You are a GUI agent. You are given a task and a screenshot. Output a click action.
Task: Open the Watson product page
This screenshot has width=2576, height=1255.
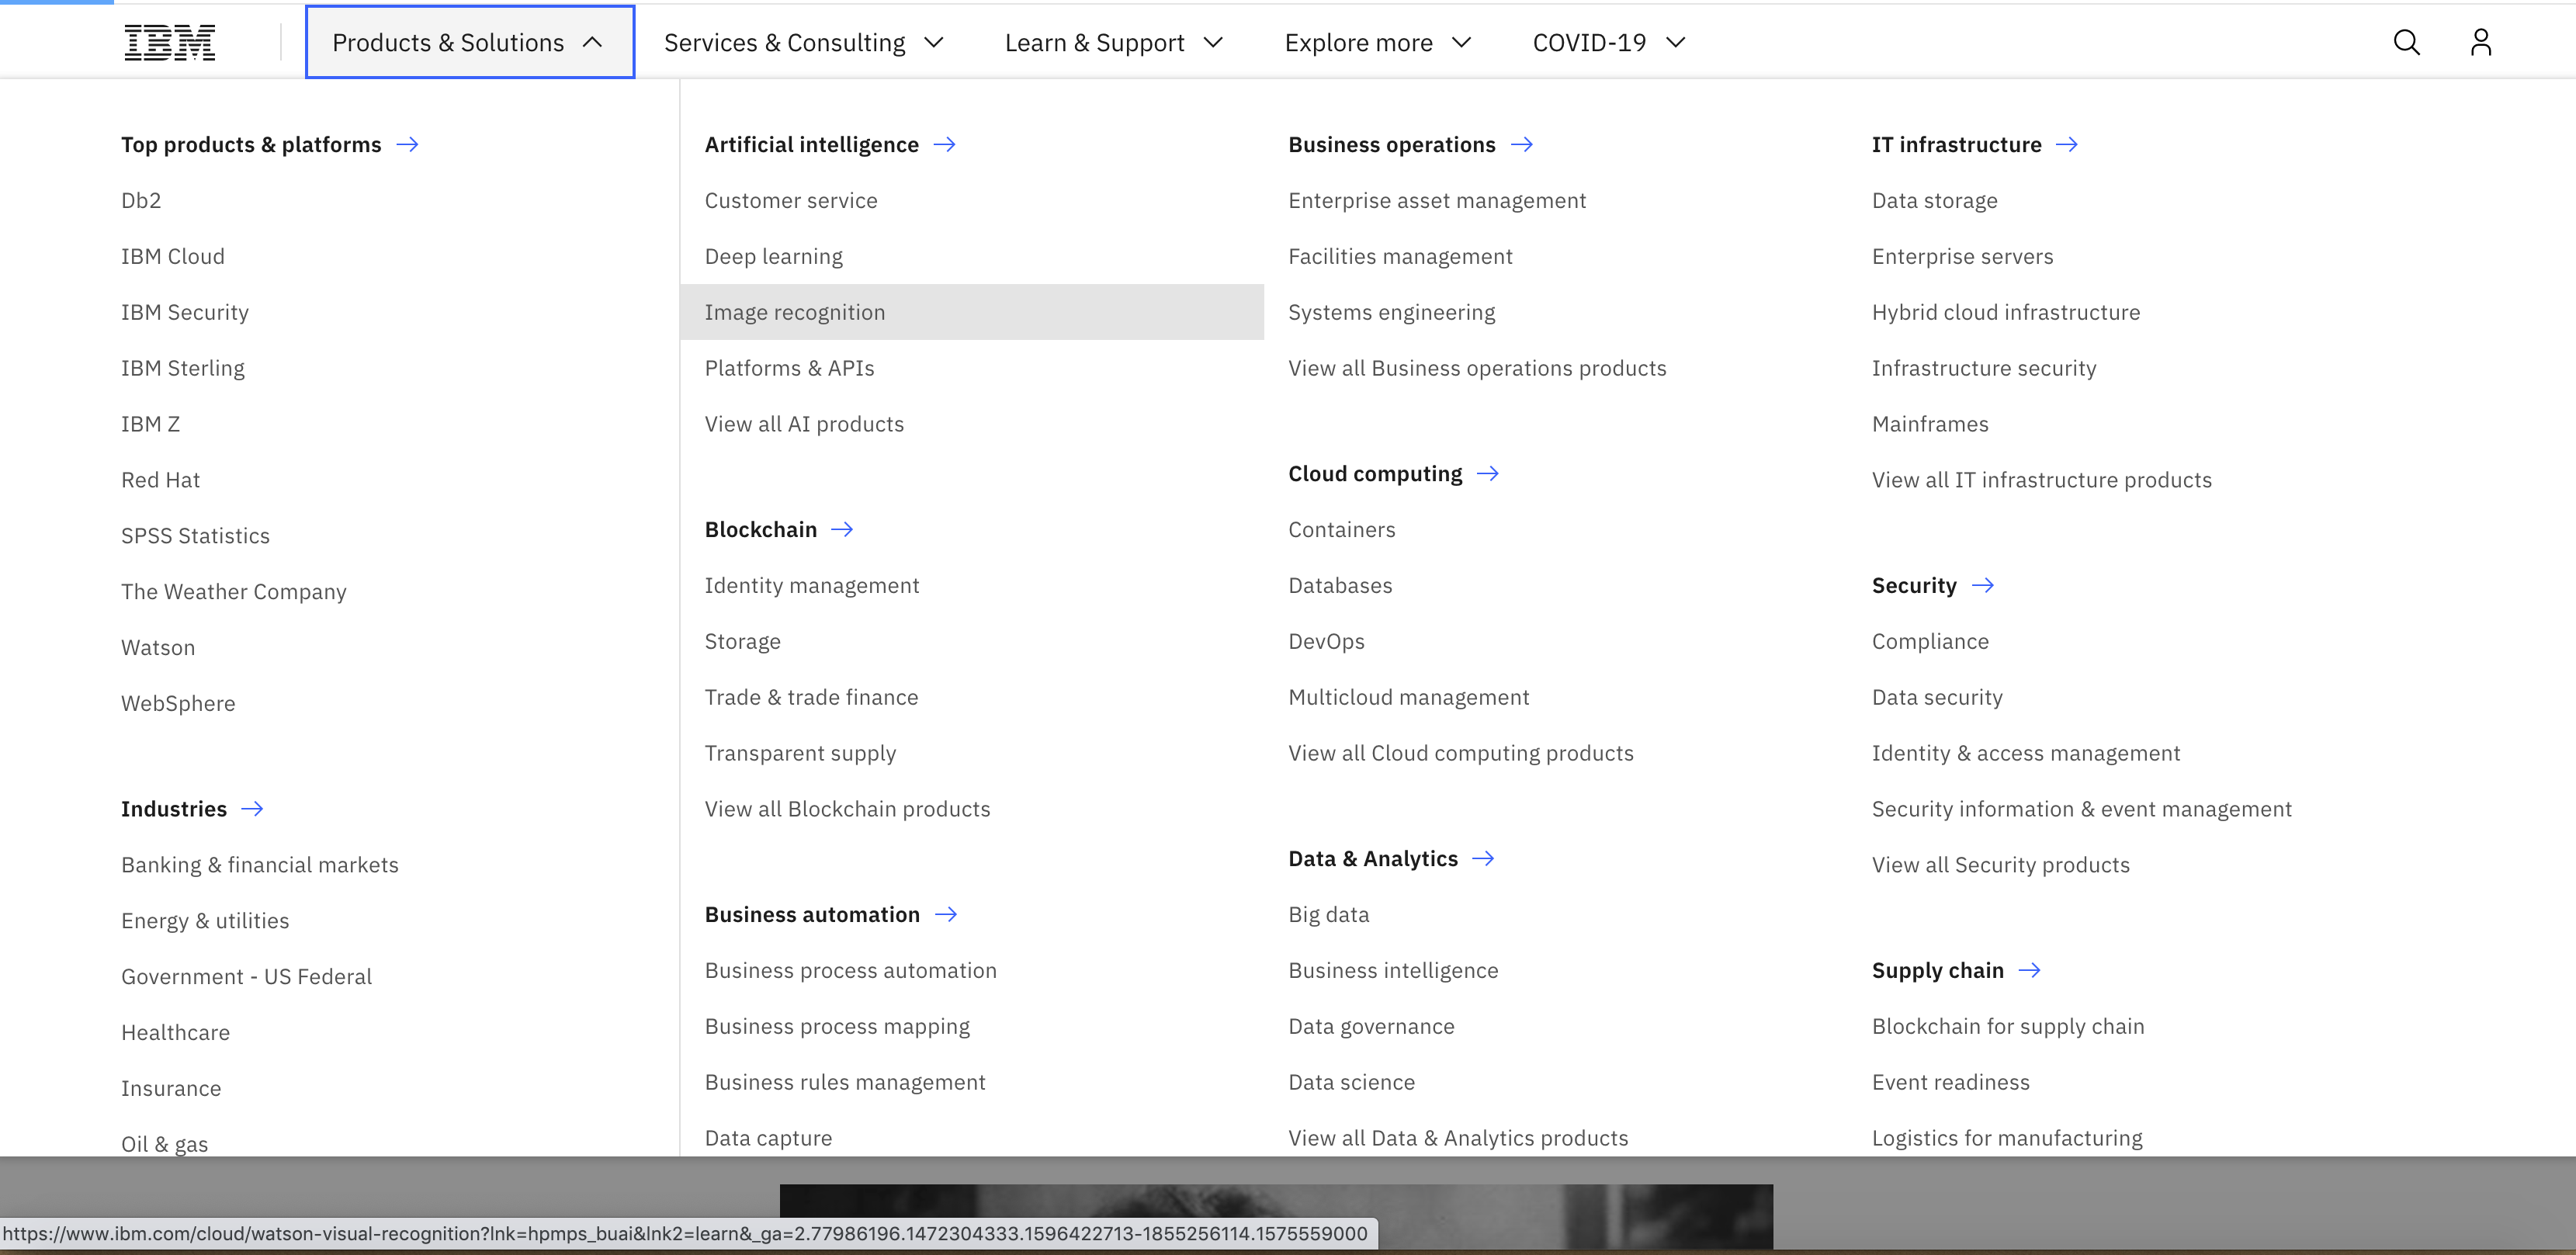158,647
